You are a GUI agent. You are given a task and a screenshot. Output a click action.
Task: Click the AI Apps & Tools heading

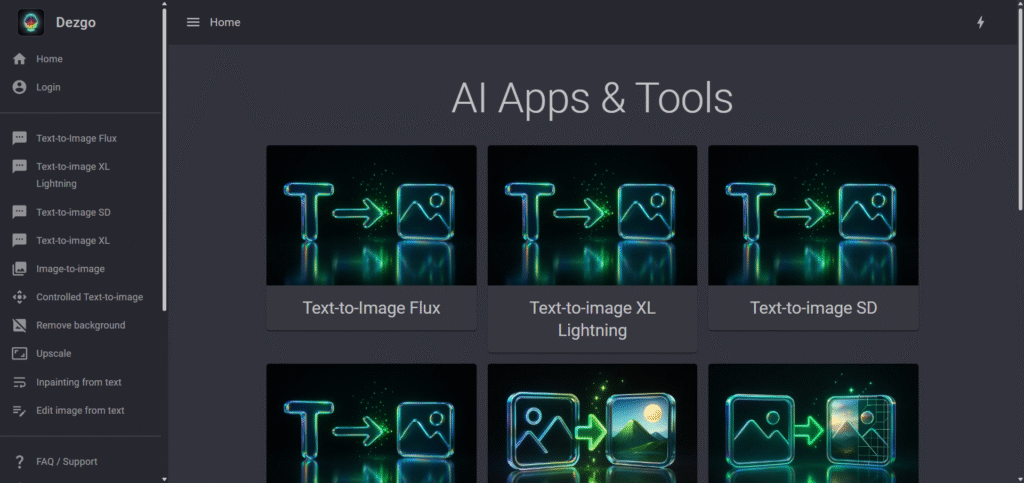click(592, 99)
